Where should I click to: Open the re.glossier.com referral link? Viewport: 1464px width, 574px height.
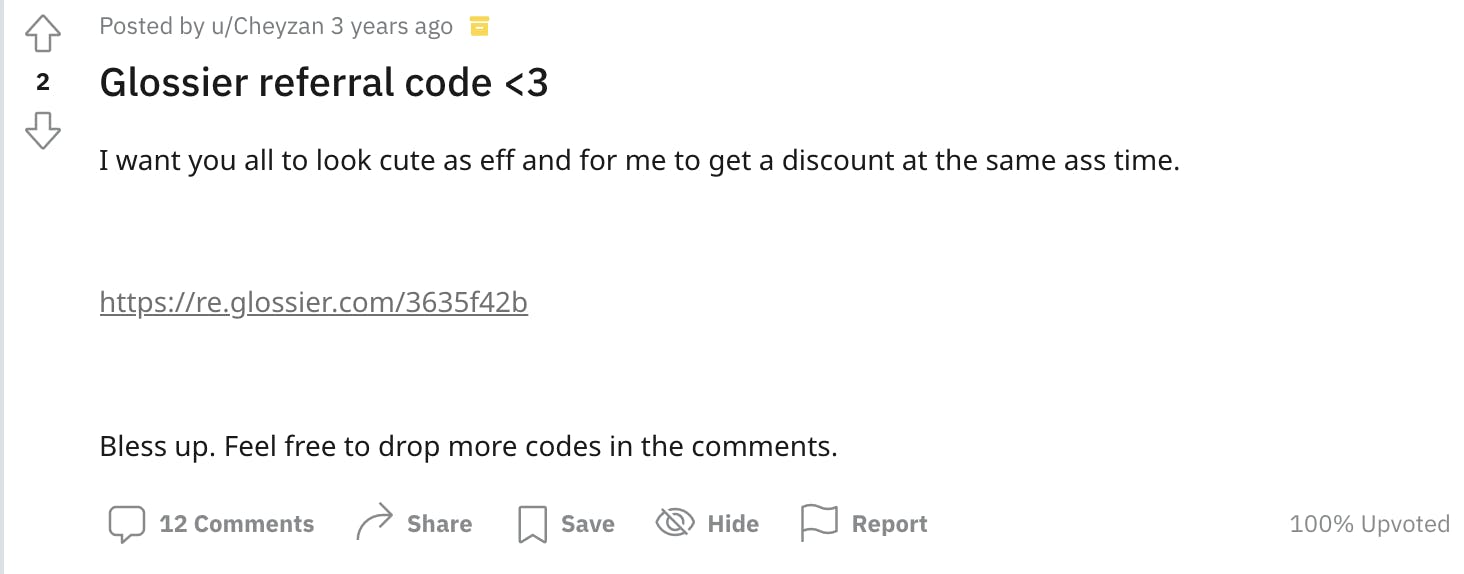click(x=314, y=302)
